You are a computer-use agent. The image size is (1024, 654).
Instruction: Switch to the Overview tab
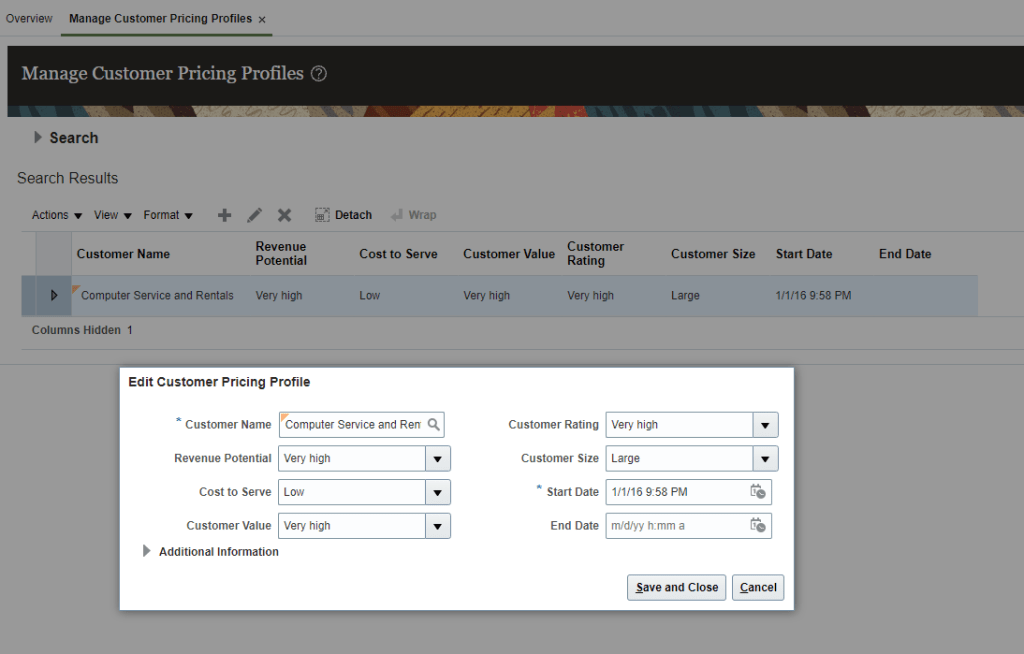29,19
